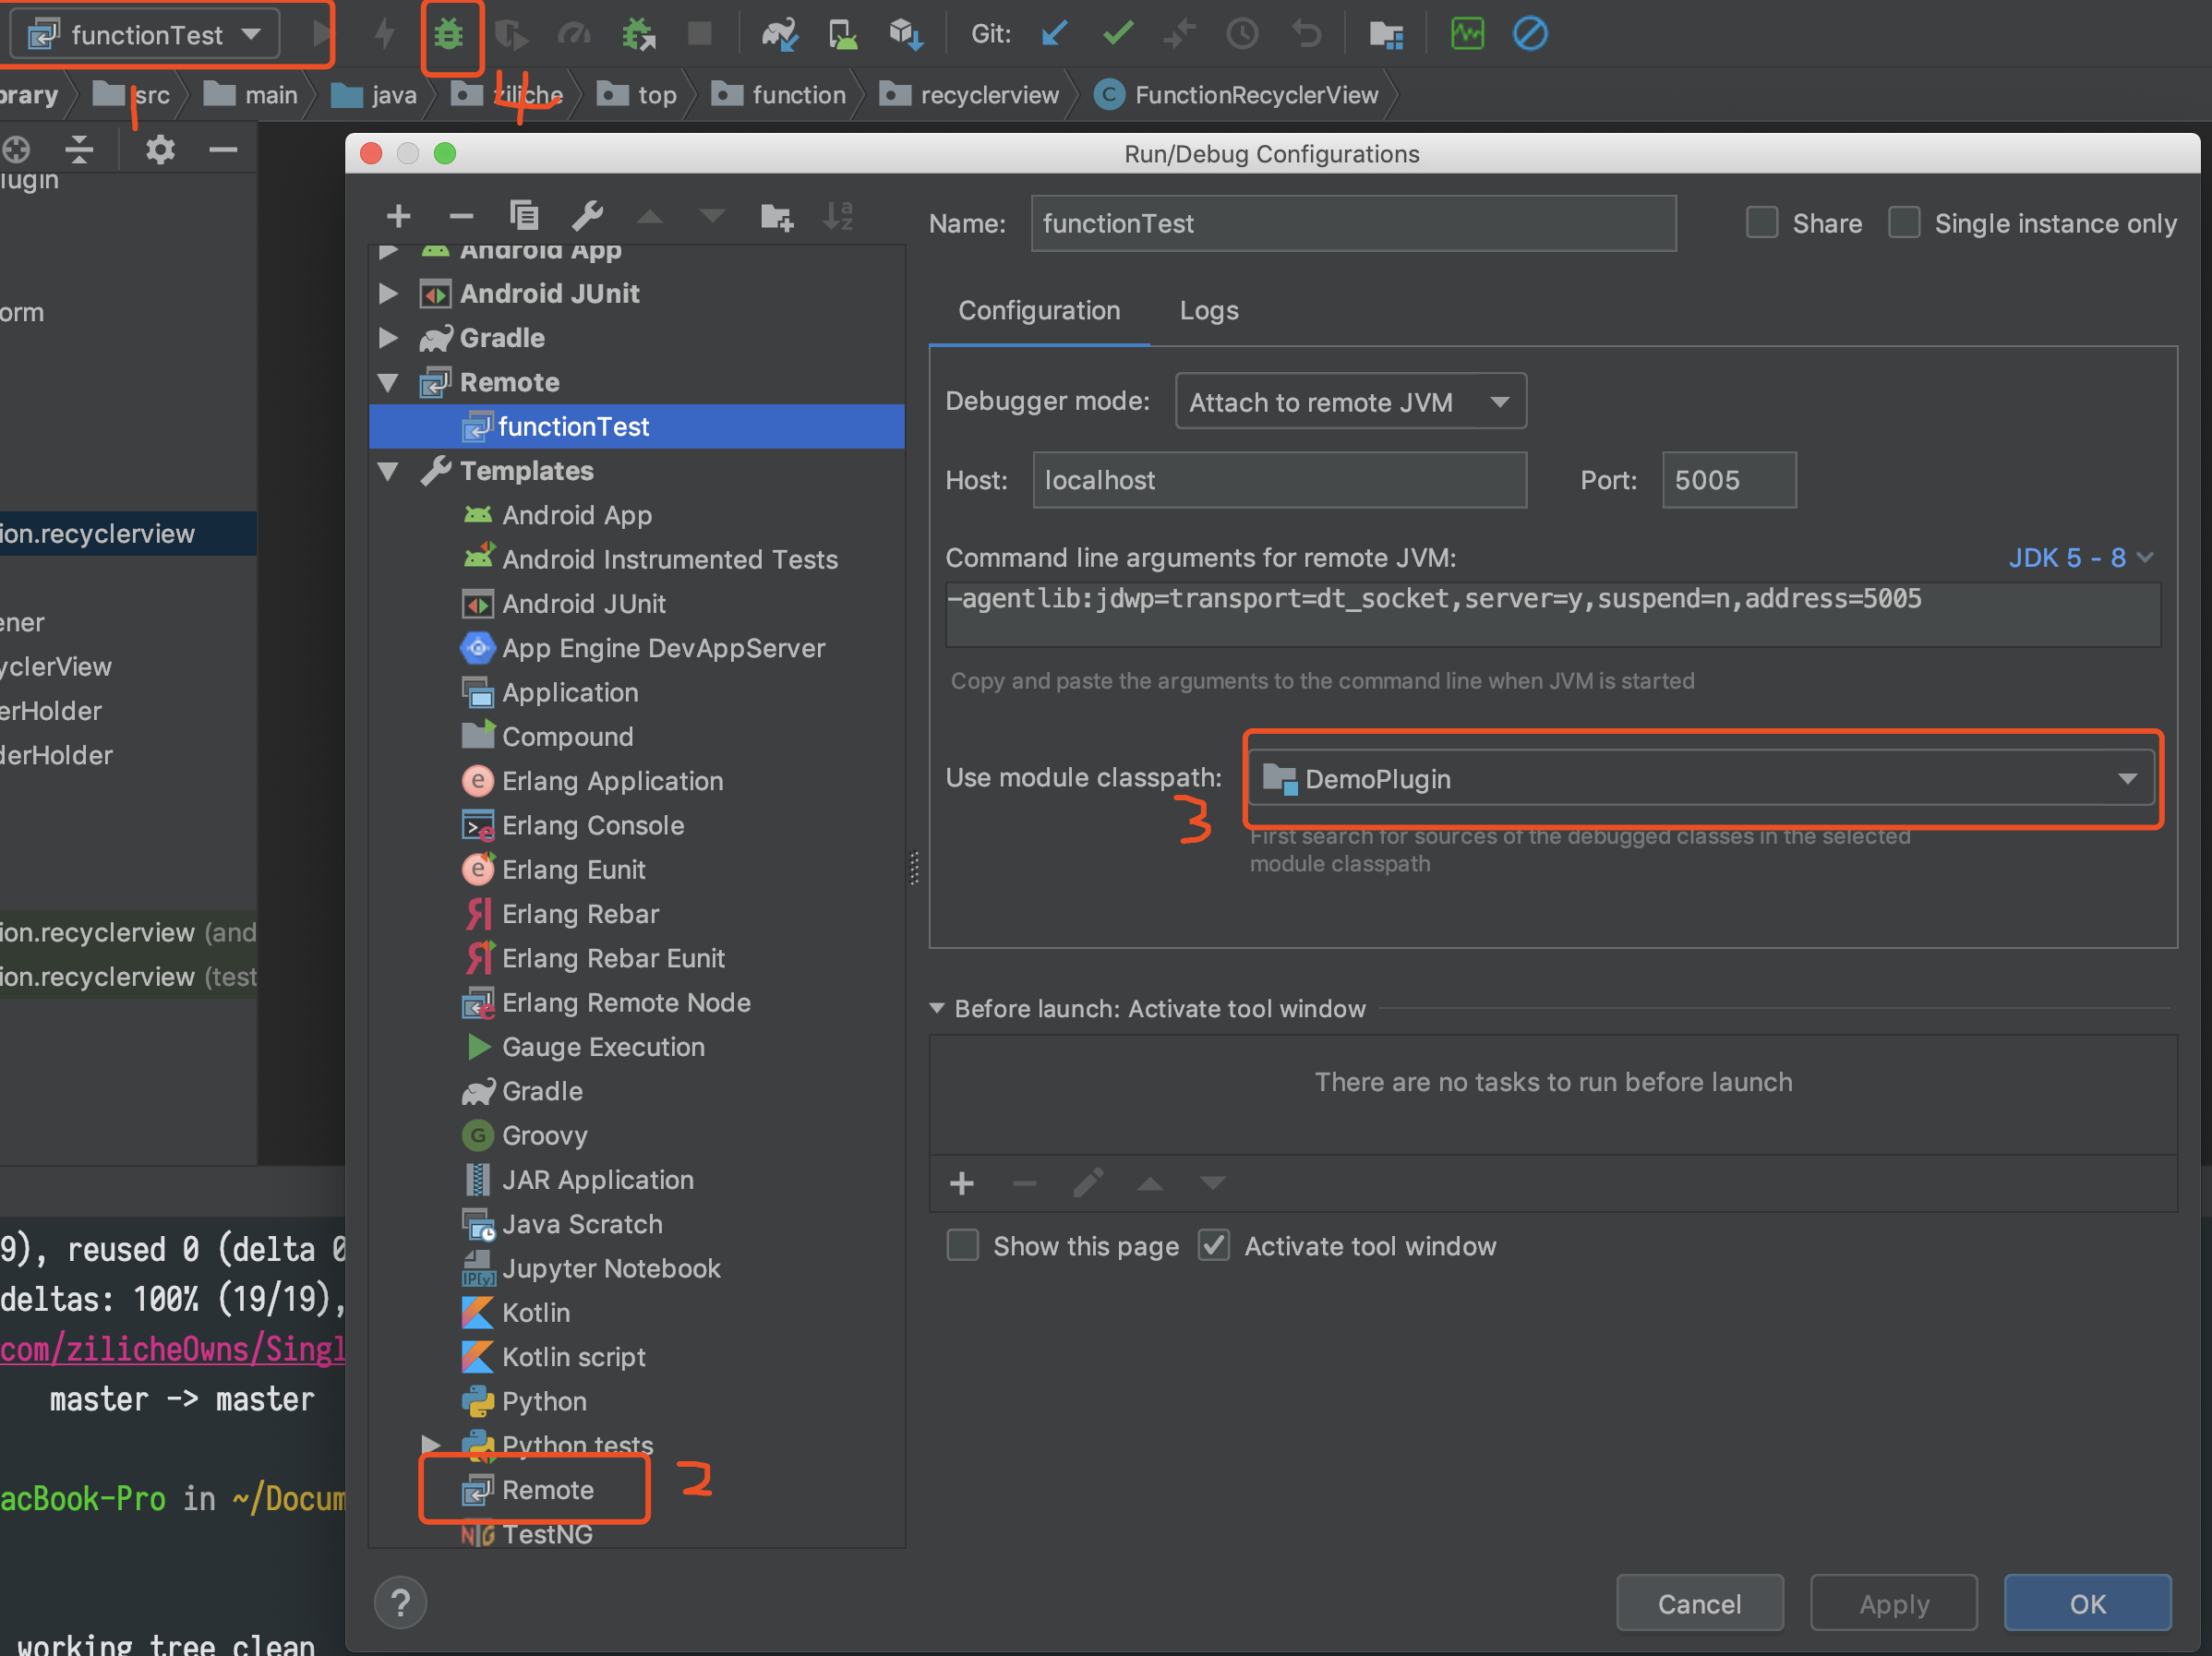Click the Git commit checkmark icon
The width and height of the screenshot is (2212, 1656).
(x=1117, y=35)
